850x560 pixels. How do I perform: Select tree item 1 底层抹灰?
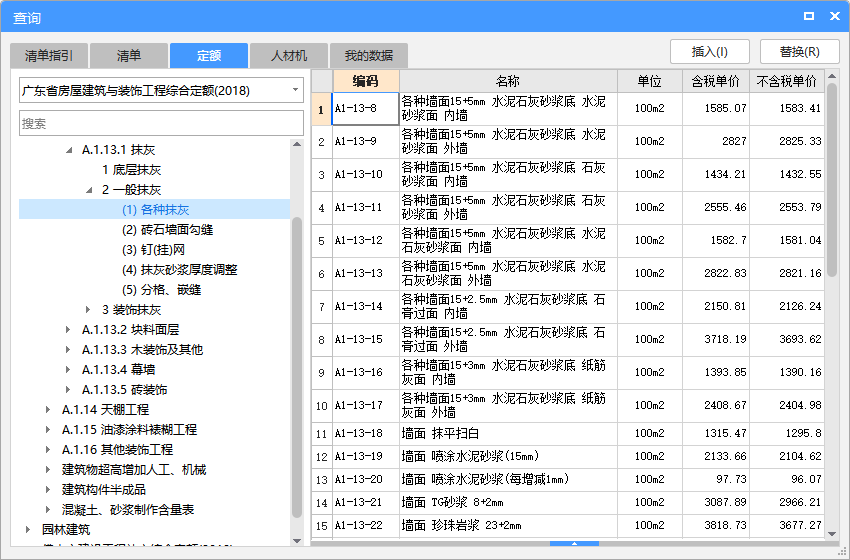131,170
